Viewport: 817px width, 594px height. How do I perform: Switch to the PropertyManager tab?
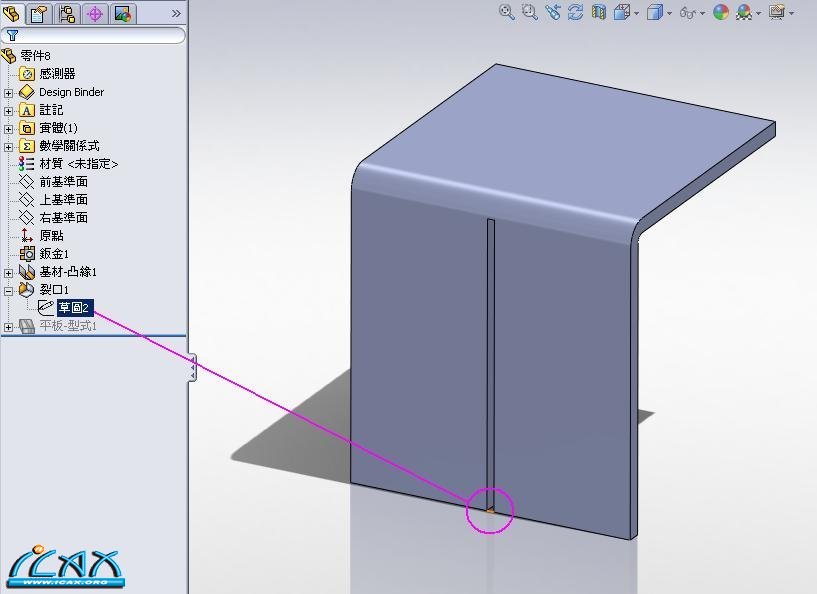[x=39, y=14]
